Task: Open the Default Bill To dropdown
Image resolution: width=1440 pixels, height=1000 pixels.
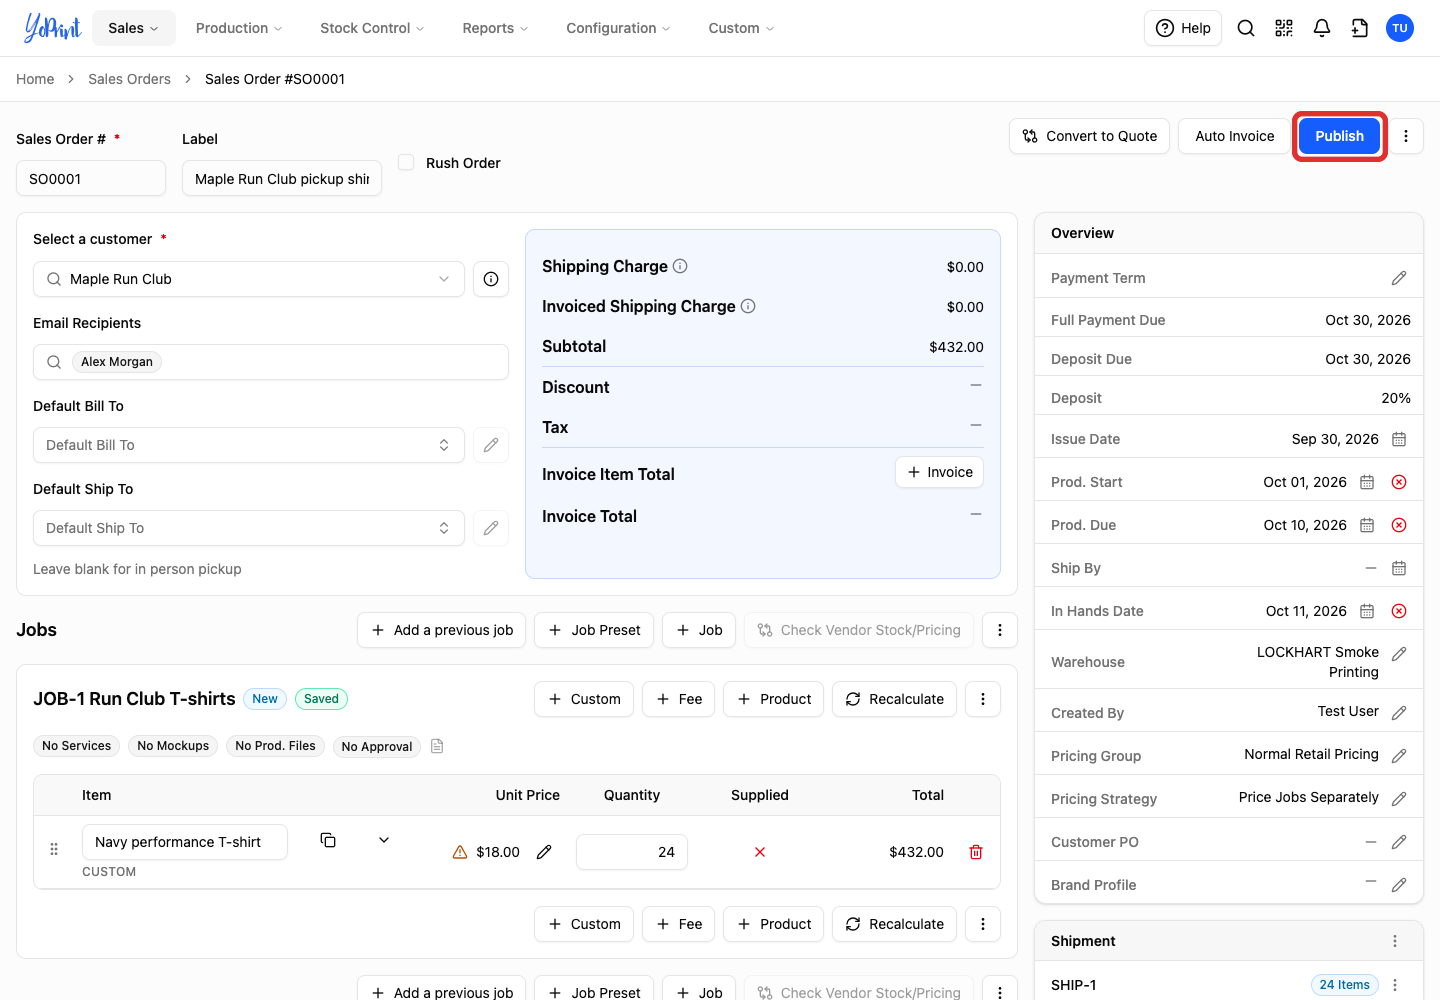Action: [x=249, y=445]
